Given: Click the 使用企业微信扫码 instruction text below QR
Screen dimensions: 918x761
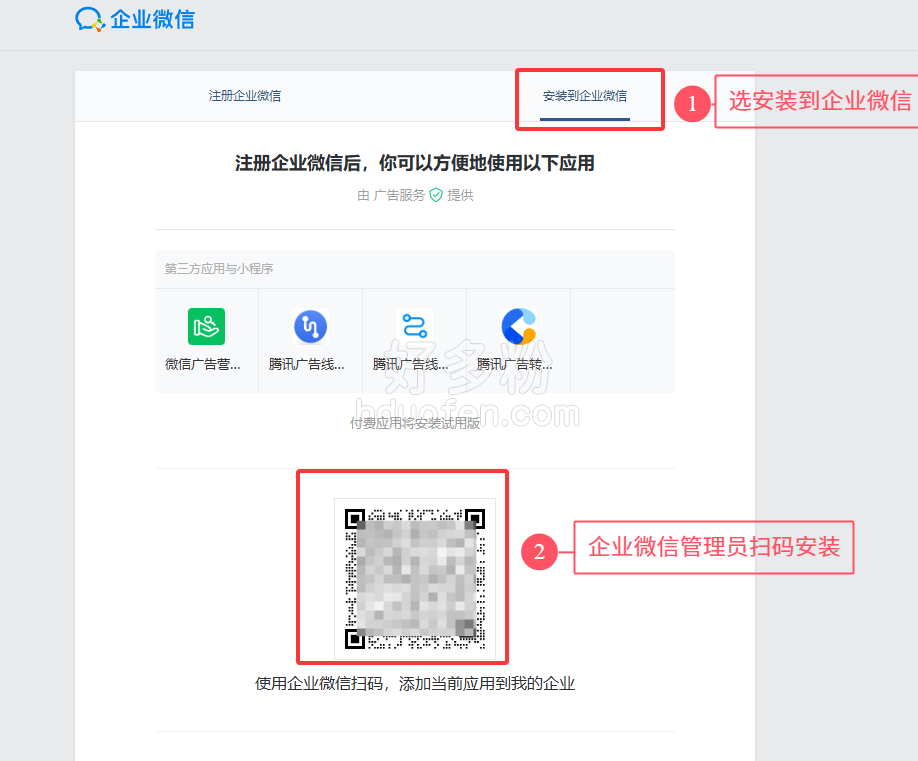Looking at the screenshot, I should tap(414, 684).
